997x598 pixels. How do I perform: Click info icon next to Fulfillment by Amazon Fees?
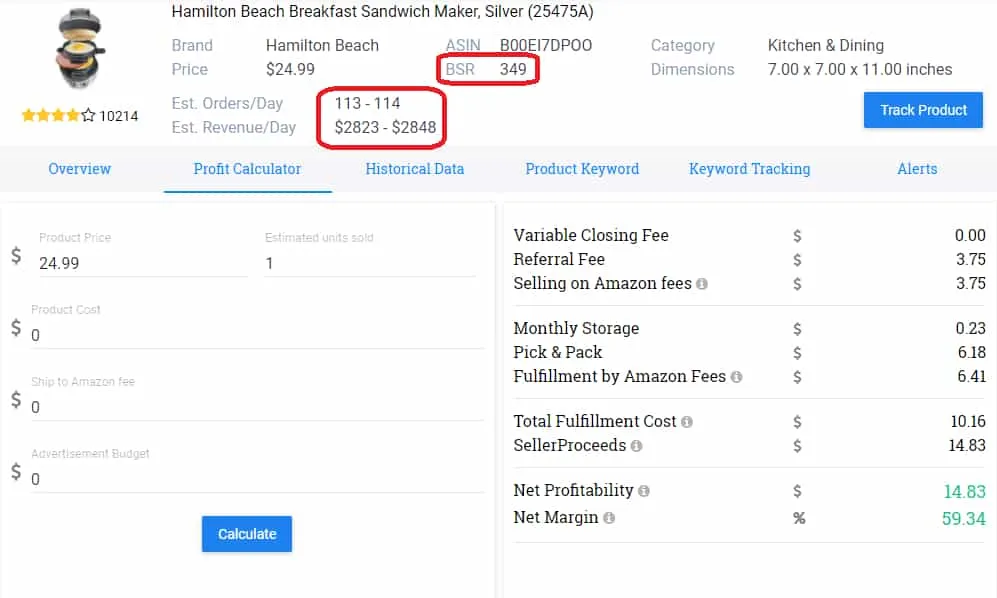point(737,378)
